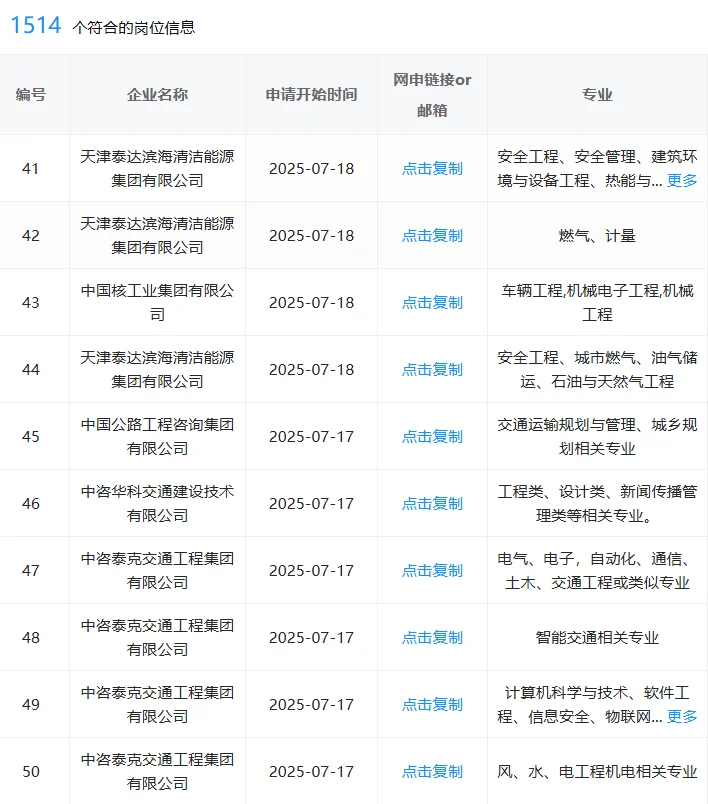
Task: Click the date 2025-07-17 in row 50
Action: 312,772
